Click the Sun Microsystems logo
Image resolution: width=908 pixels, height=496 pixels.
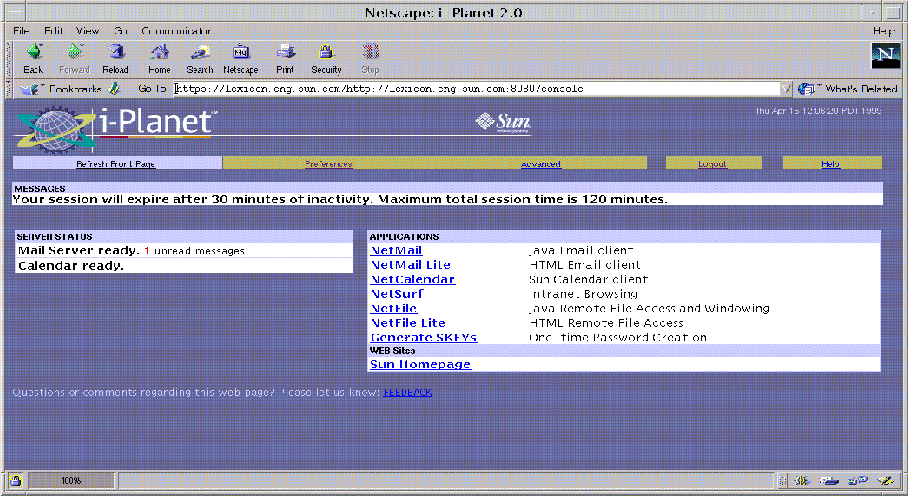click(503, 122)
